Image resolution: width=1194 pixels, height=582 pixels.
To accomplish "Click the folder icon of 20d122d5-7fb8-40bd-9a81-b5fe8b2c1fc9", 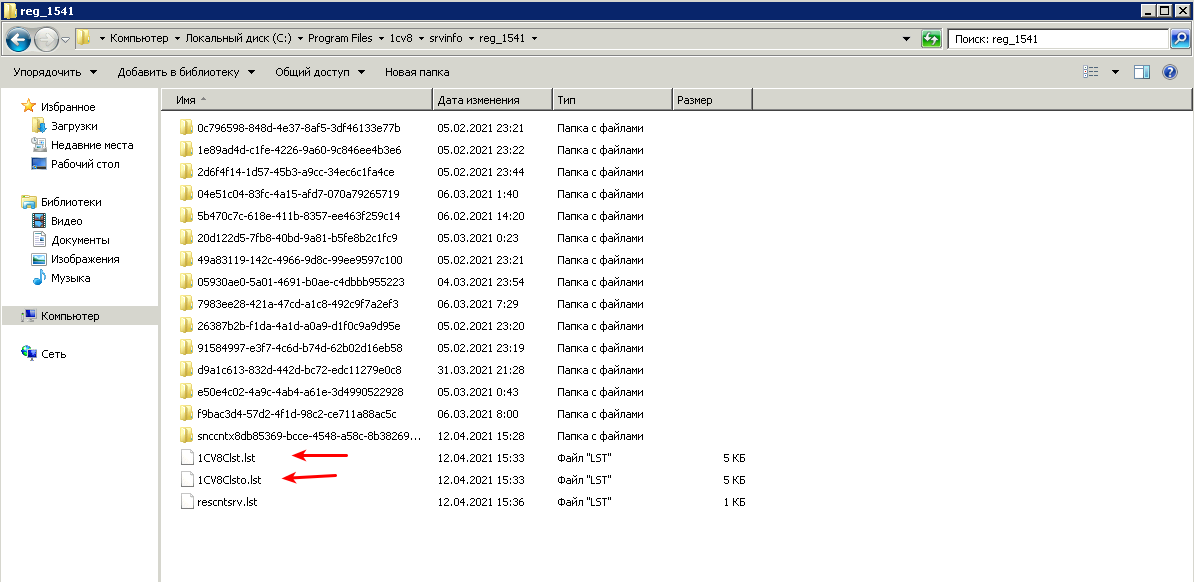I will click(x=186, y=238).
